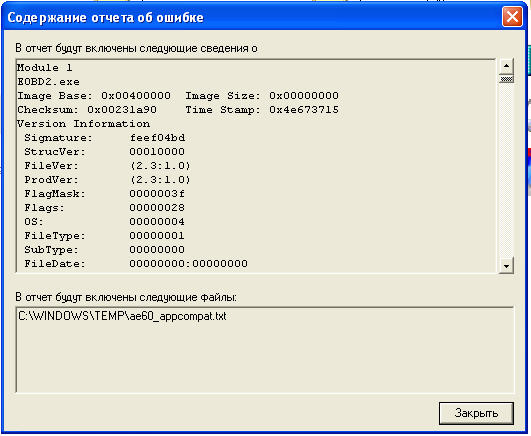Image resolution: width=531 pixels, height=436 pixels.
Task: Close the error report dialog with the X
Action: click(512, 16)
